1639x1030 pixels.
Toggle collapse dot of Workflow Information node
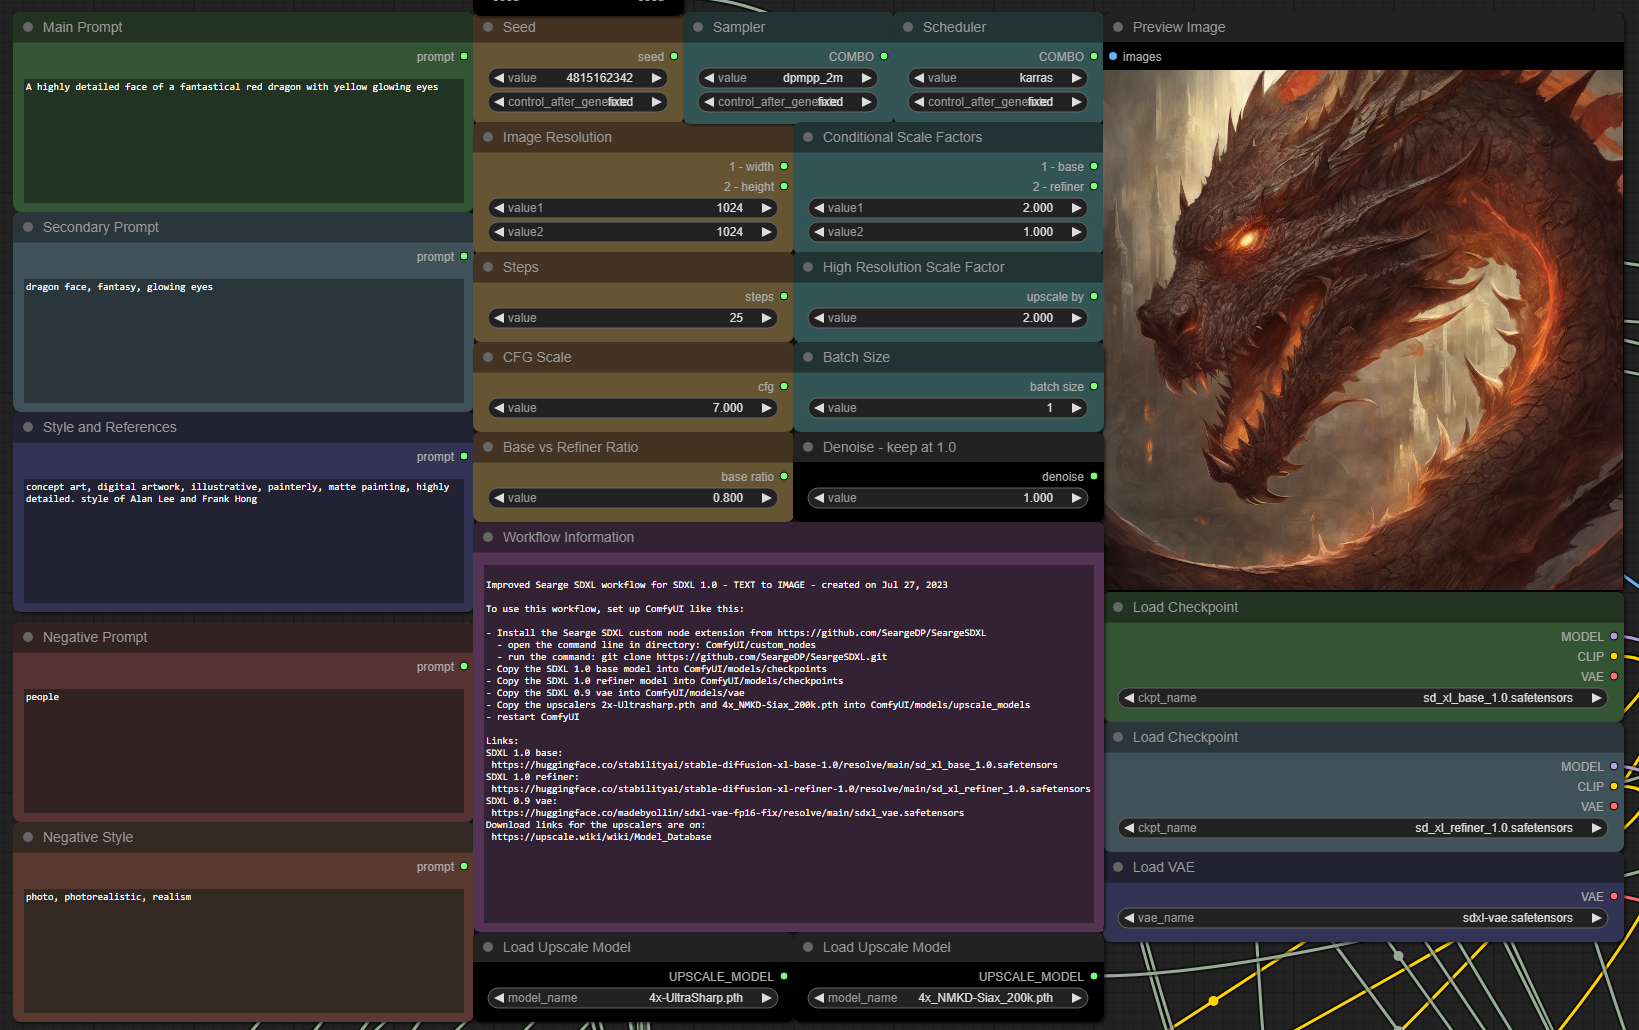[488, 537]
